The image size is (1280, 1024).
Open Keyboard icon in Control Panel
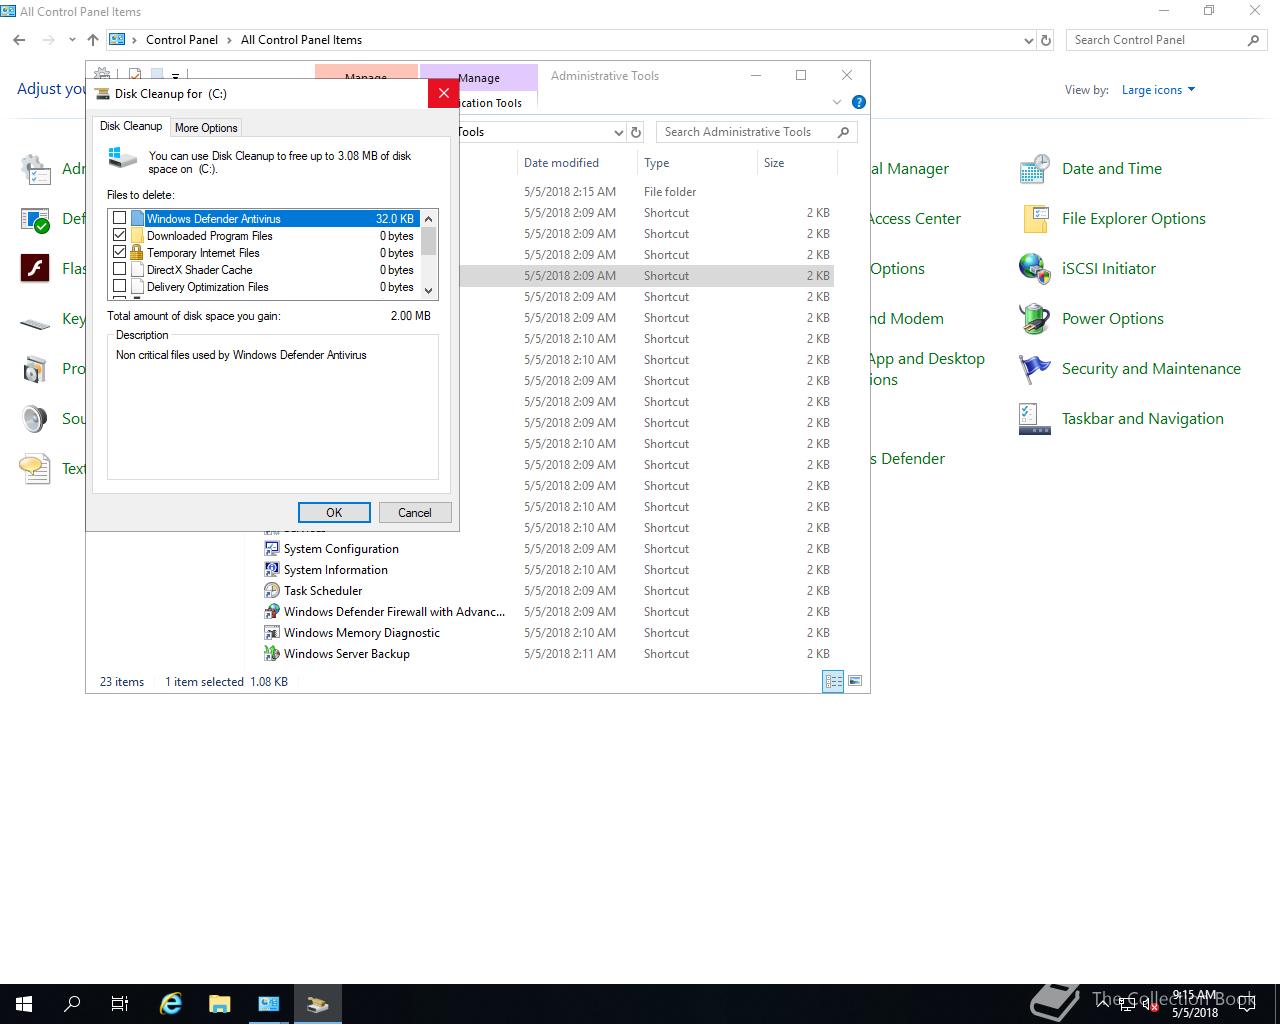[x=35, y=322]
